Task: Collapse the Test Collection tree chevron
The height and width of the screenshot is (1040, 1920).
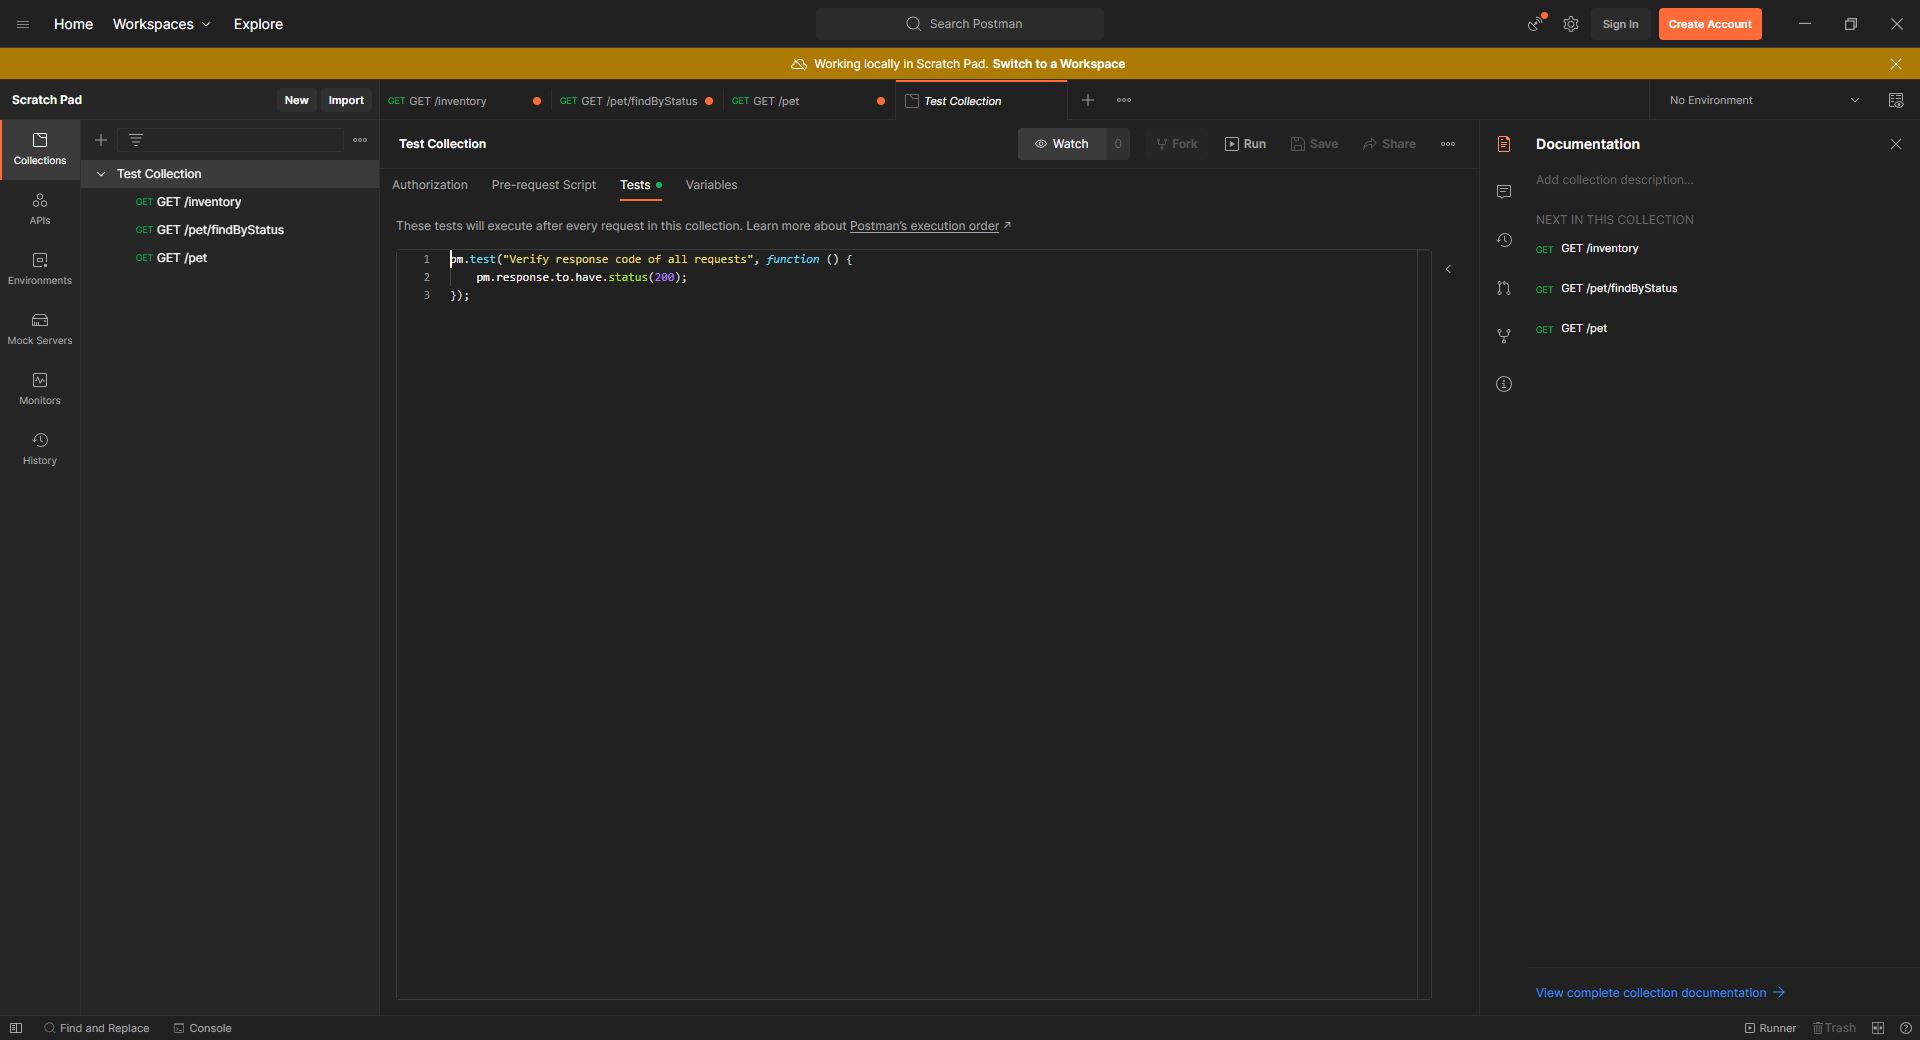Action: coord(101,174)
